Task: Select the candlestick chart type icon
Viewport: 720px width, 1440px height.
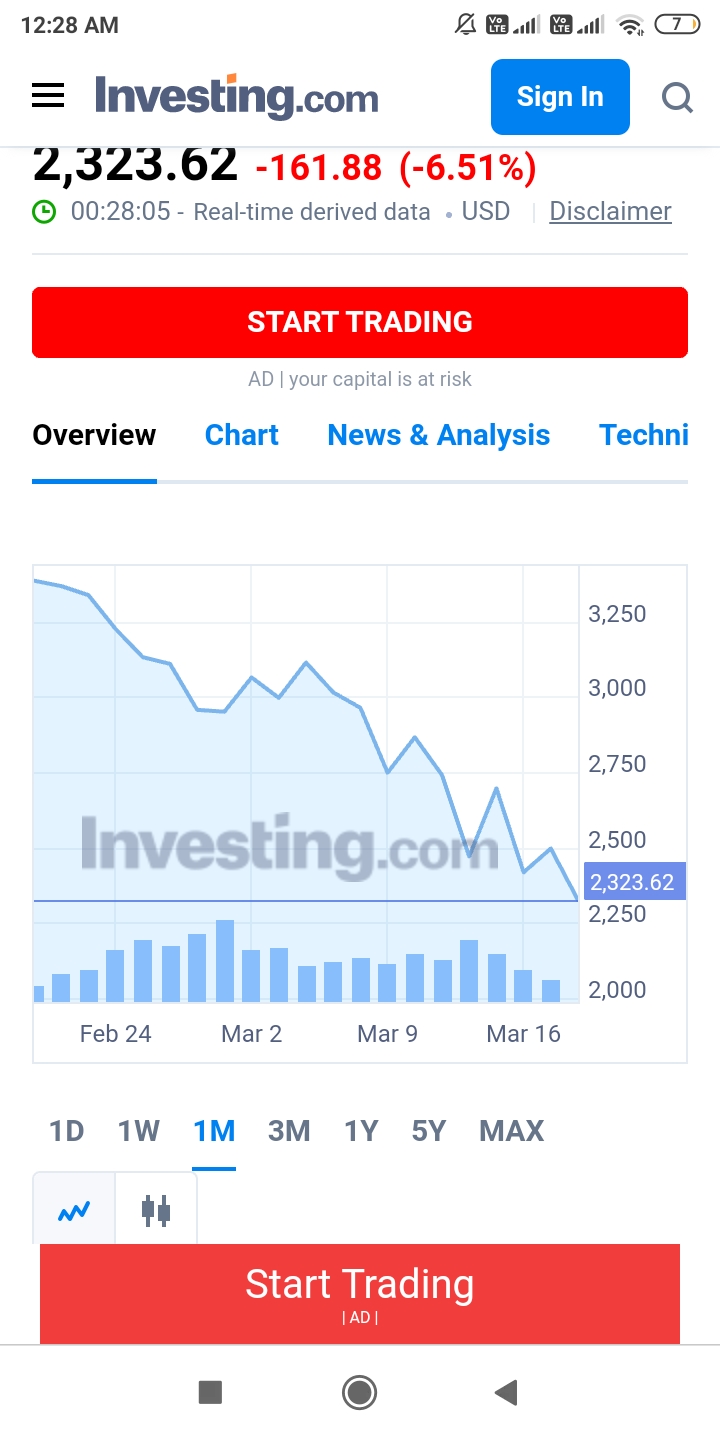Action: [156, 1211]
